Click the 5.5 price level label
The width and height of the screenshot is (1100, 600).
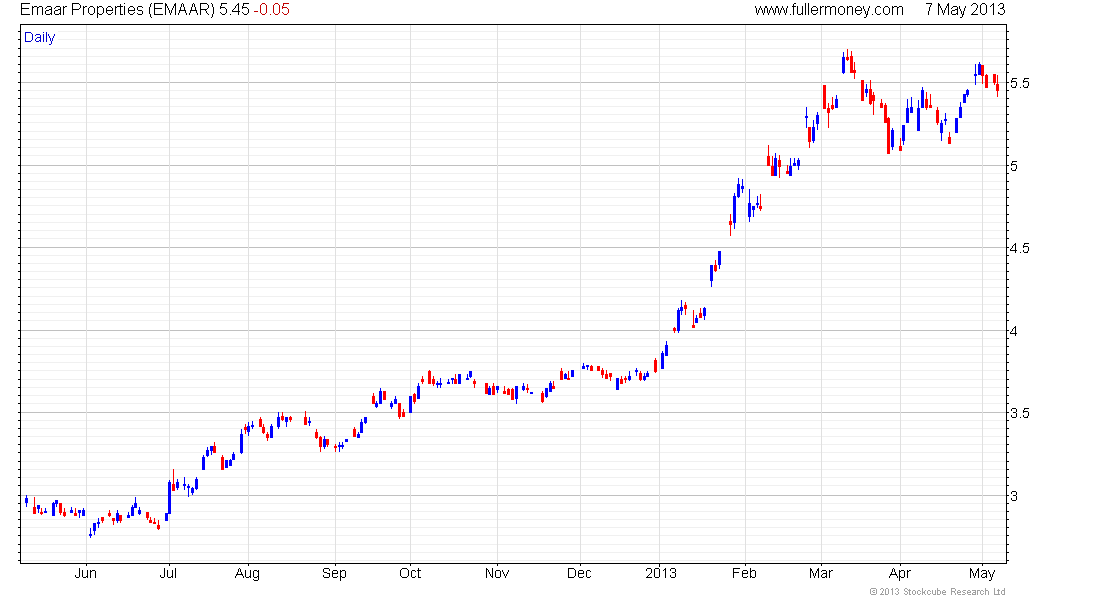1020,84
